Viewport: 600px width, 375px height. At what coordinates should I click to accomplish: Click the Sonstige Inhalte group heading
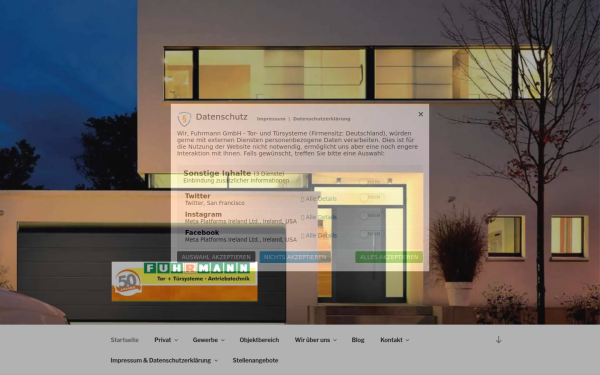(217, 173)
